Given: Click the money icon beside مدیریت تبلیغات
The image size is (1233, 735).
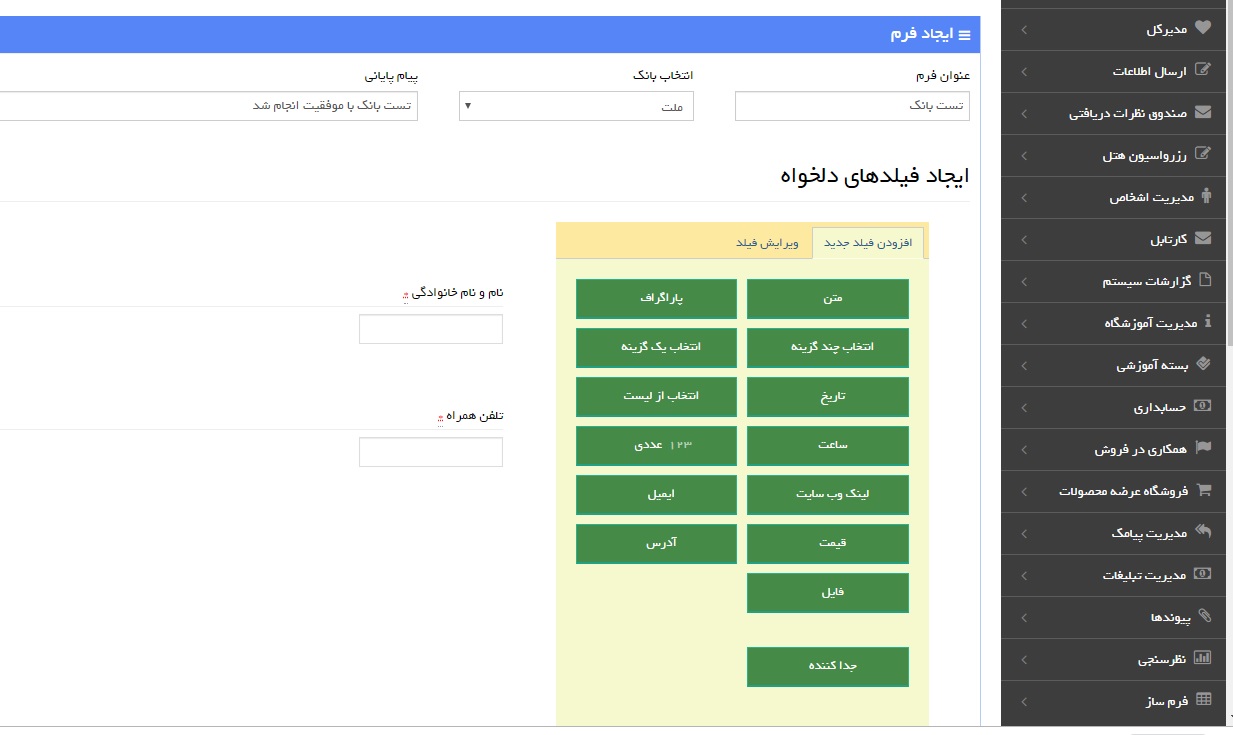Looking at the screenshot, I should pos(1203,575).
